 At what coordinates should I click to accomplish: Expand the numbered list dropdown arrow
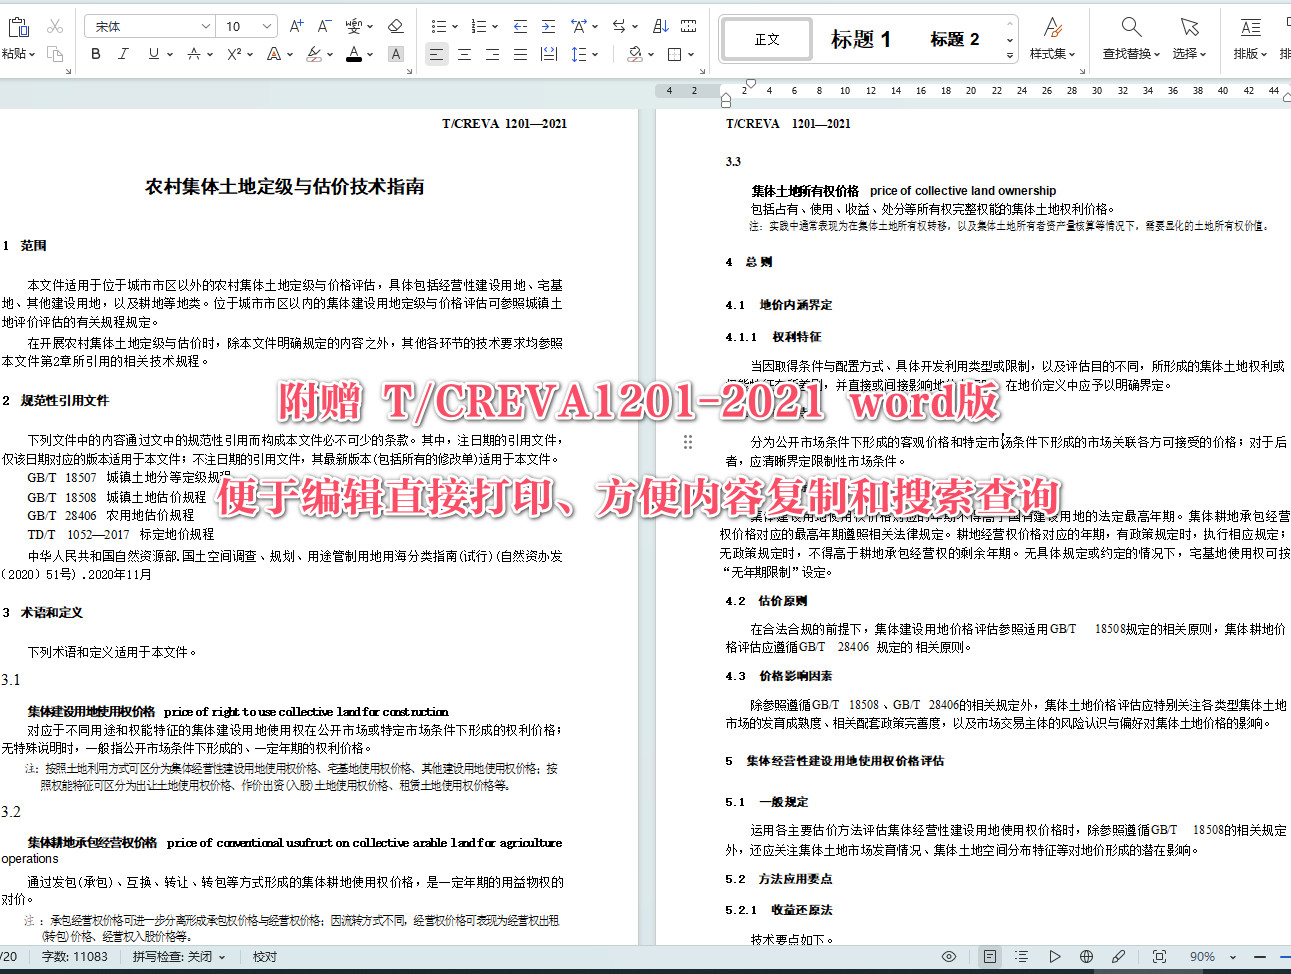click(495, 27)
